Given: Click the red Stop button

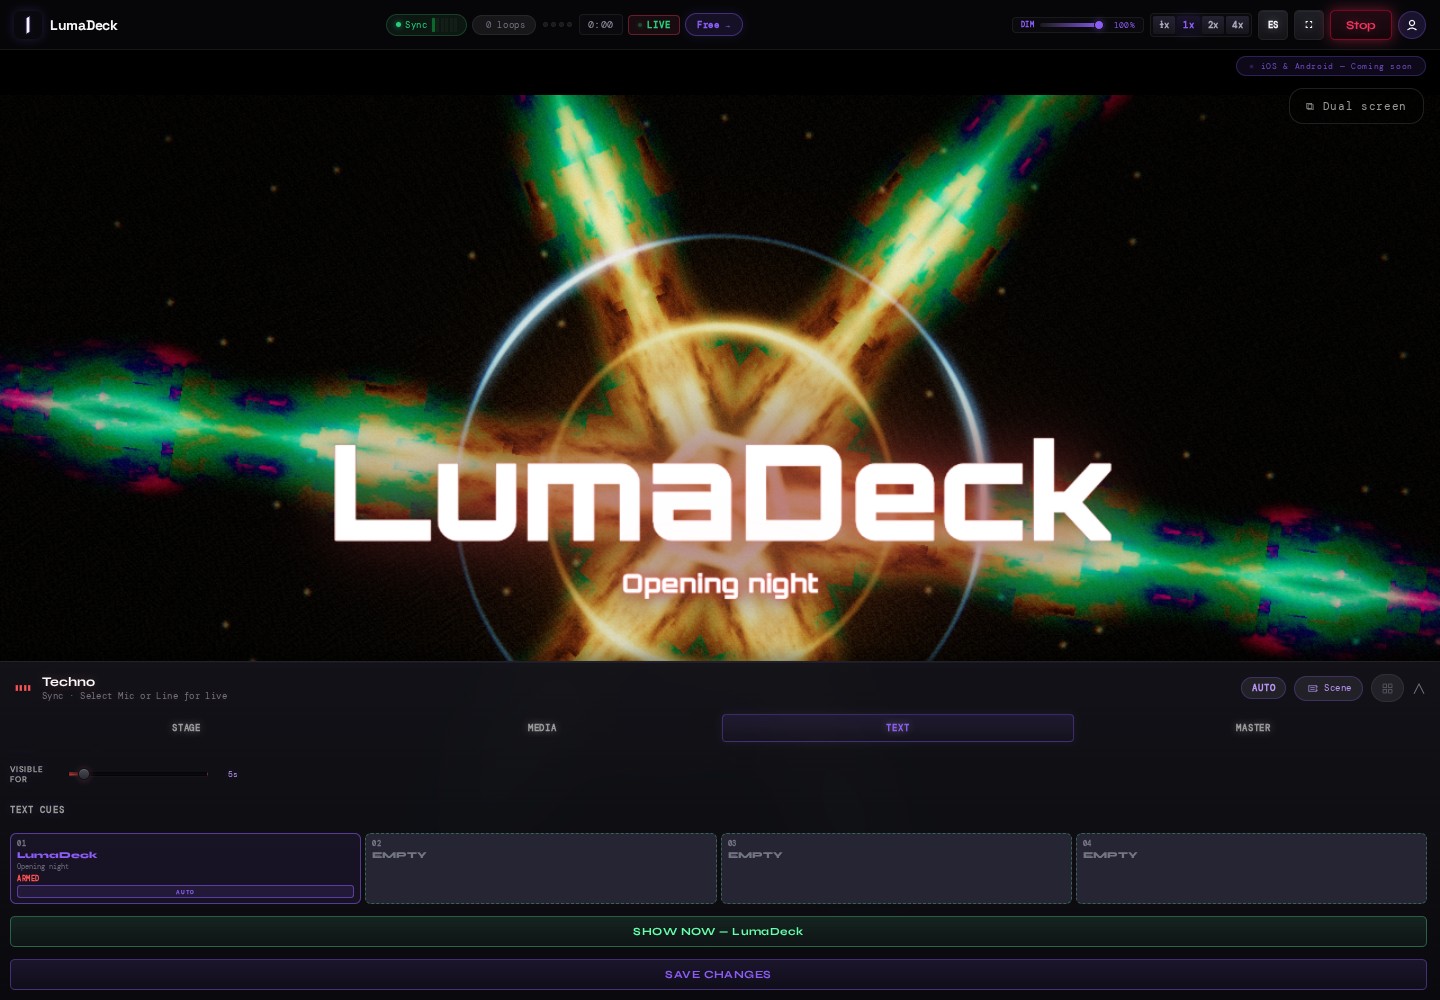Looking at the screenshot, I should click(1360, 25).
